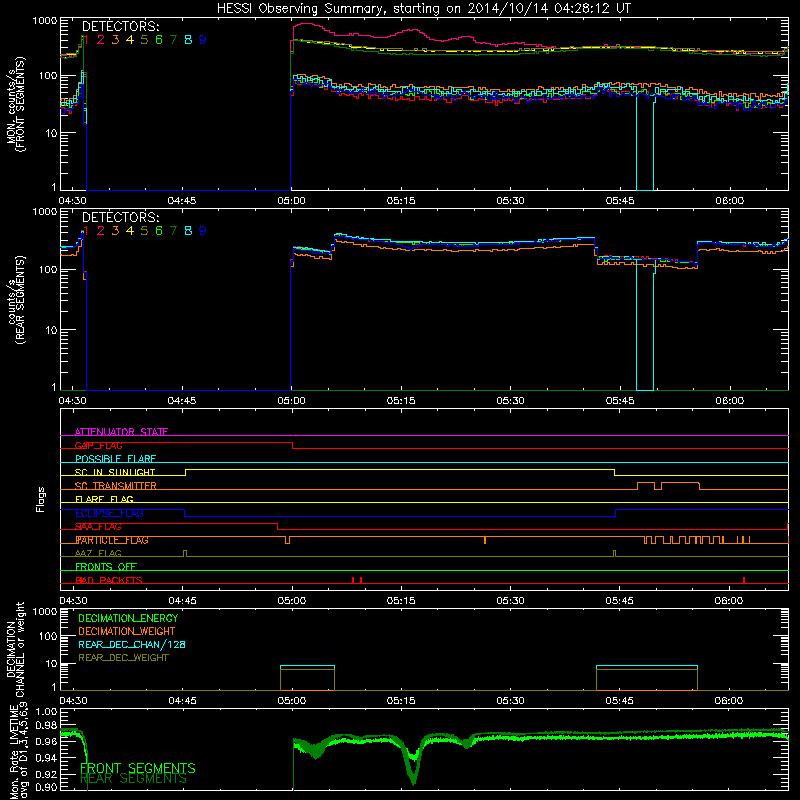Image resolution: width=800 pixels, height=800 pixels.
Task: Click the cyan decimation step starting before 05:00
Action: point(307,666)
